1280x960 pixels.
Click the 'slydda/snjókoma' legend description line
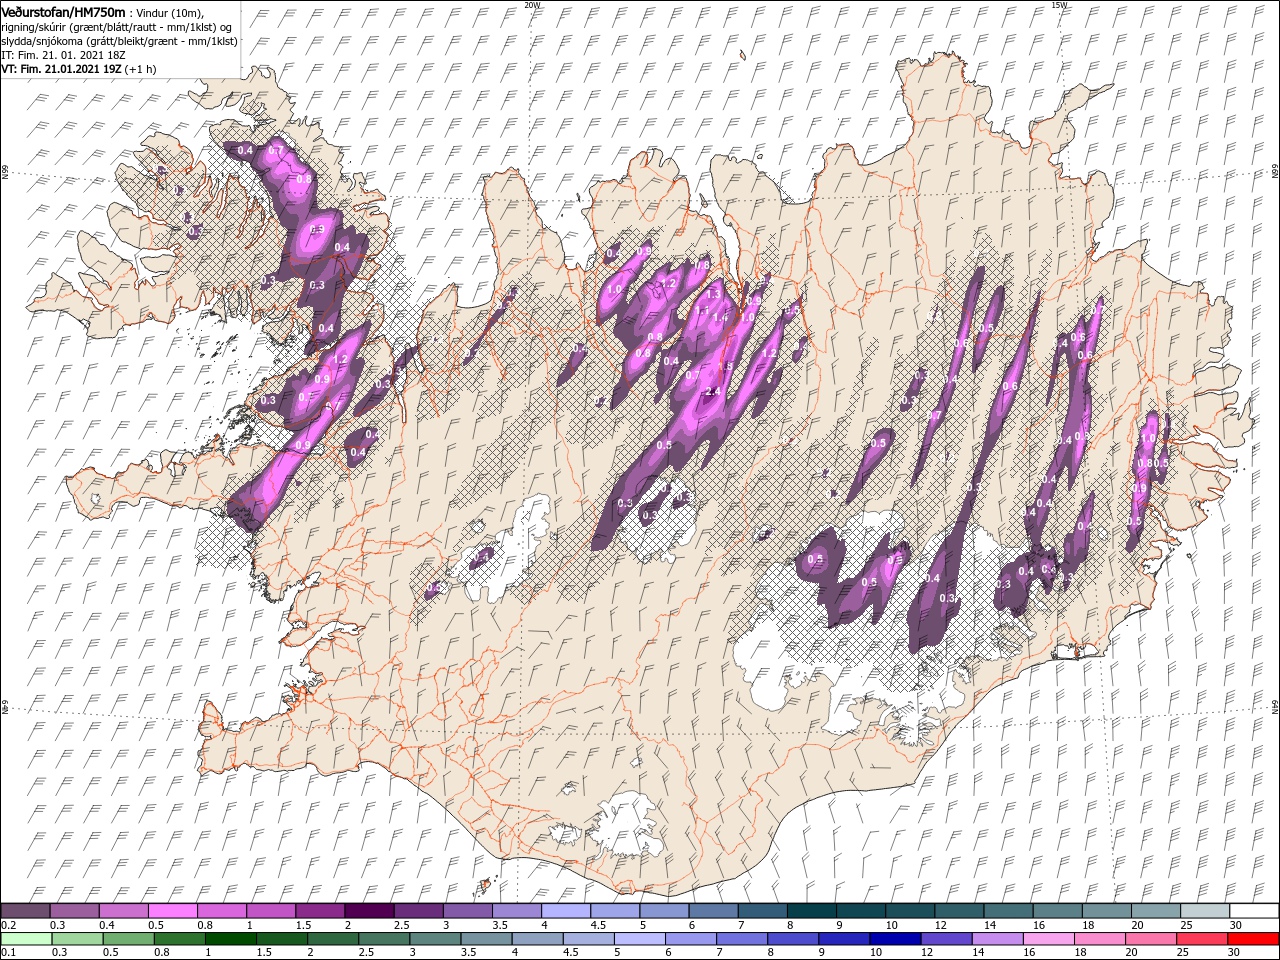coord(117,41)
